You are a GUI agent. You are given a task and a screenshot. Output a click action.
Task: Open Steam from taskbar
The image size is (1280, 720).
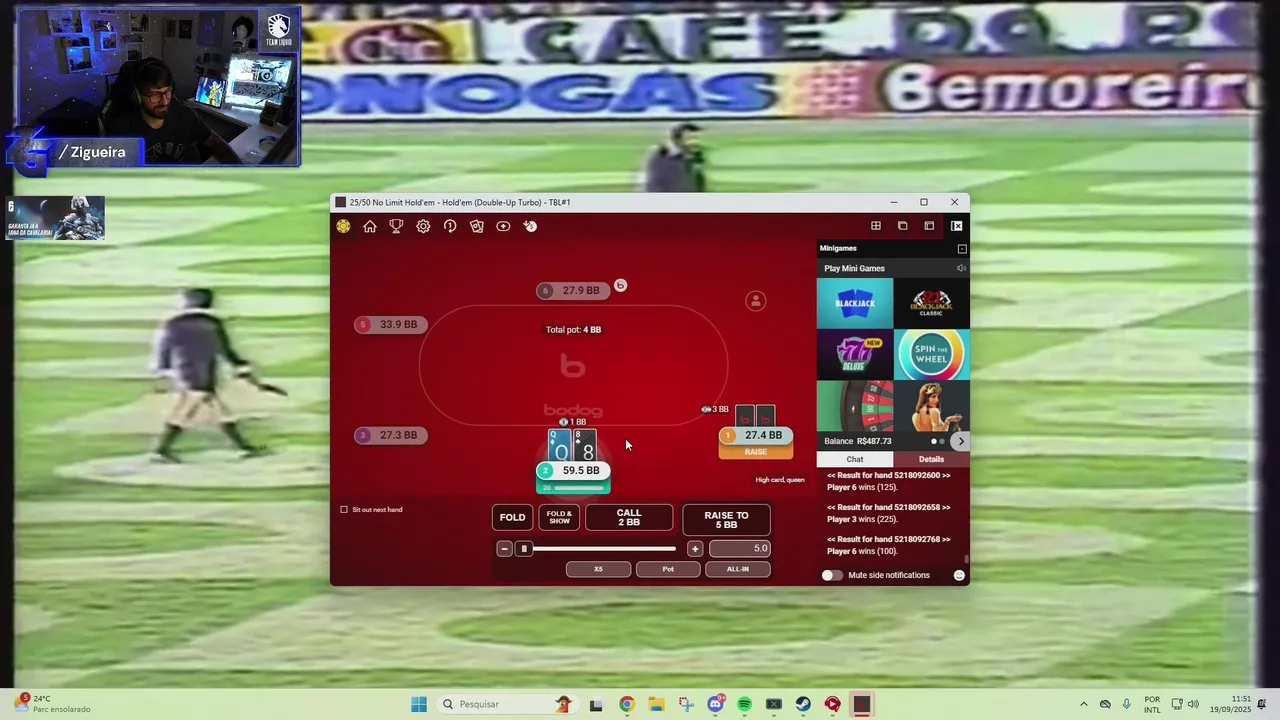tap(803, 704)
